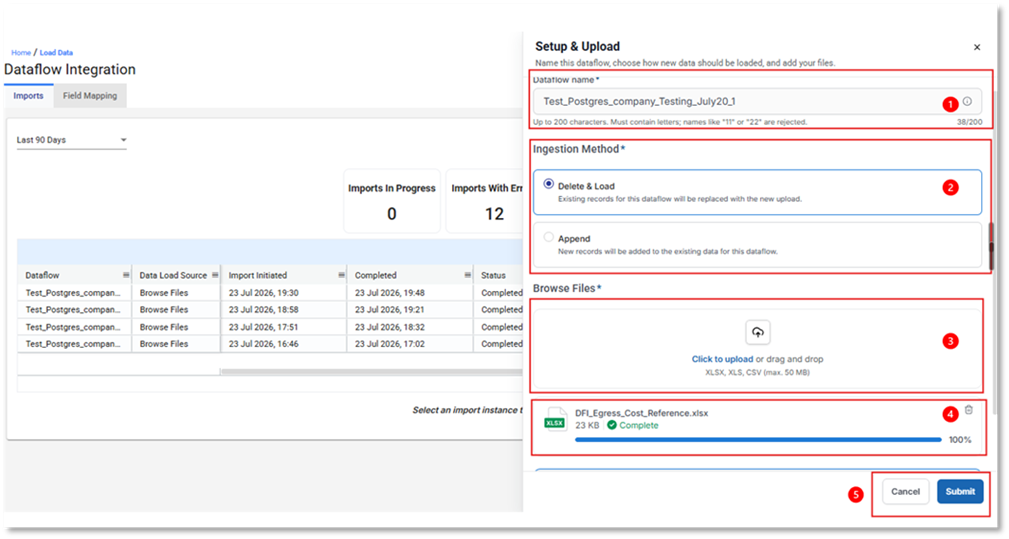
Task: Select Delete & Load ingestion method
Action: [x=548, y=184]
